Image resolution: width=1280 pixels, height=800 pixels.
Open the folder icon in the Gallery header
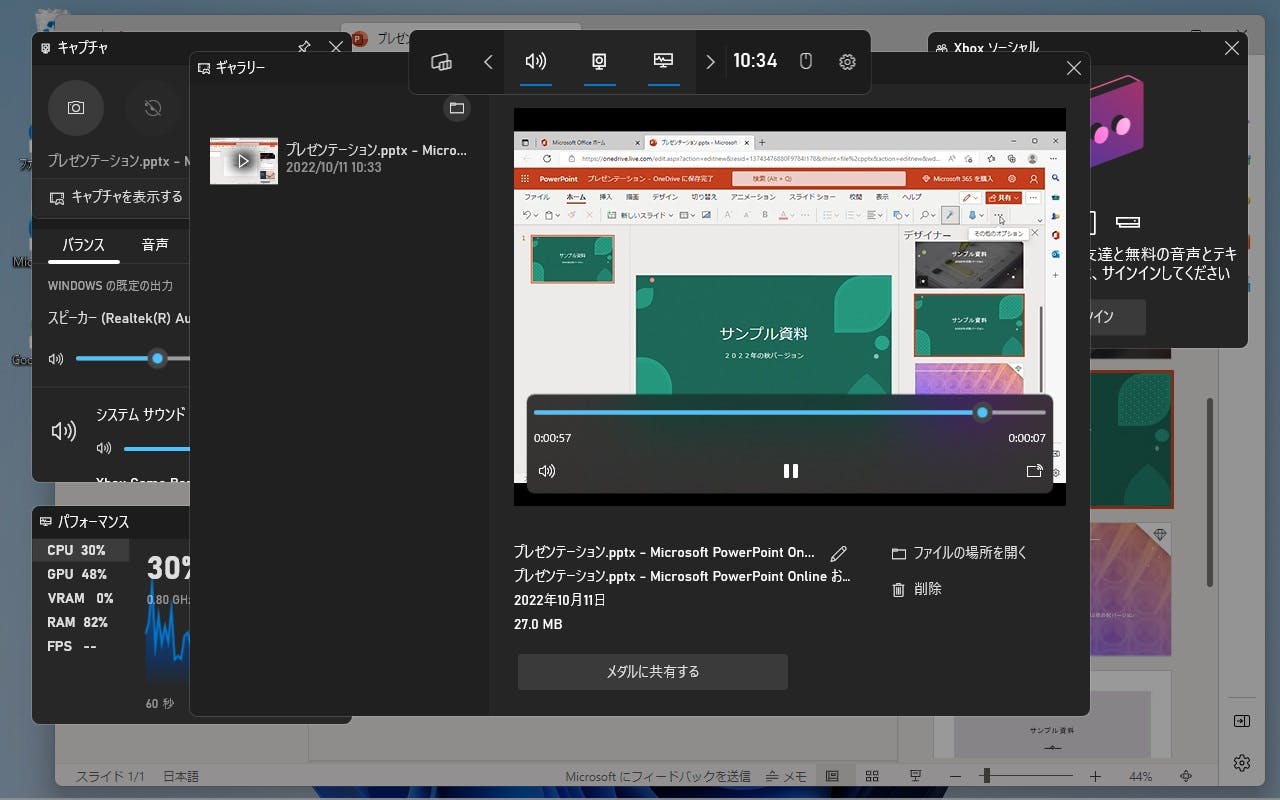coord(457,108)
